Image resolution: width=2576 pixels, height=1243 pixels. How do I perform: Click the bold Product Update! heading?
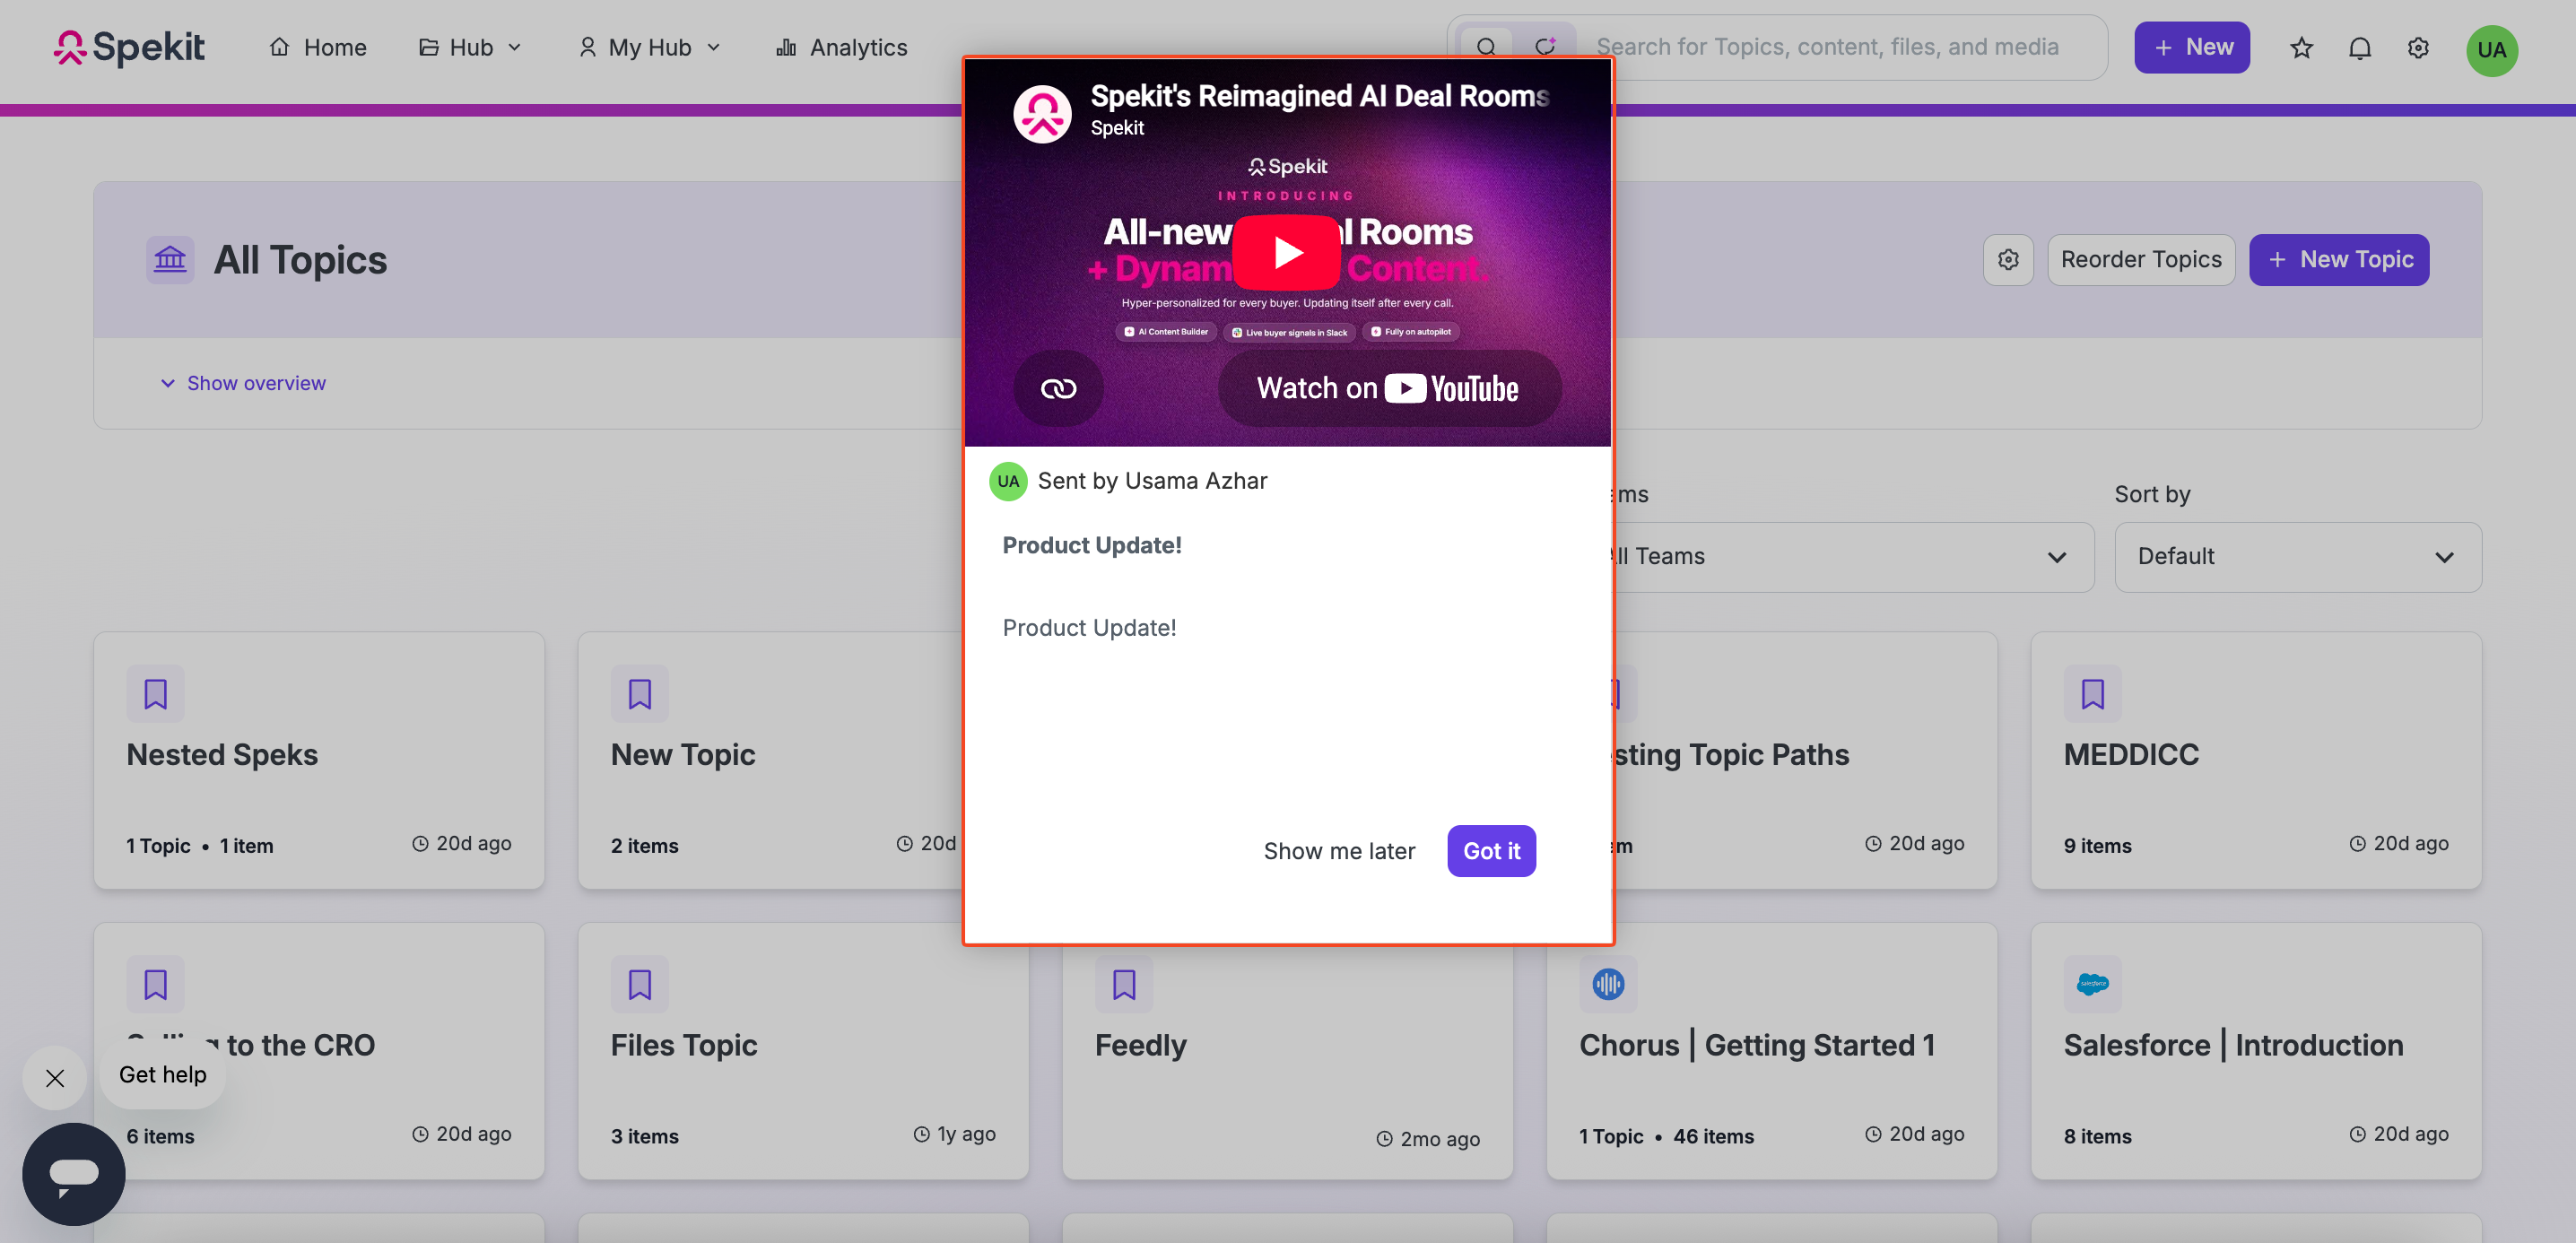point(1092,545)
